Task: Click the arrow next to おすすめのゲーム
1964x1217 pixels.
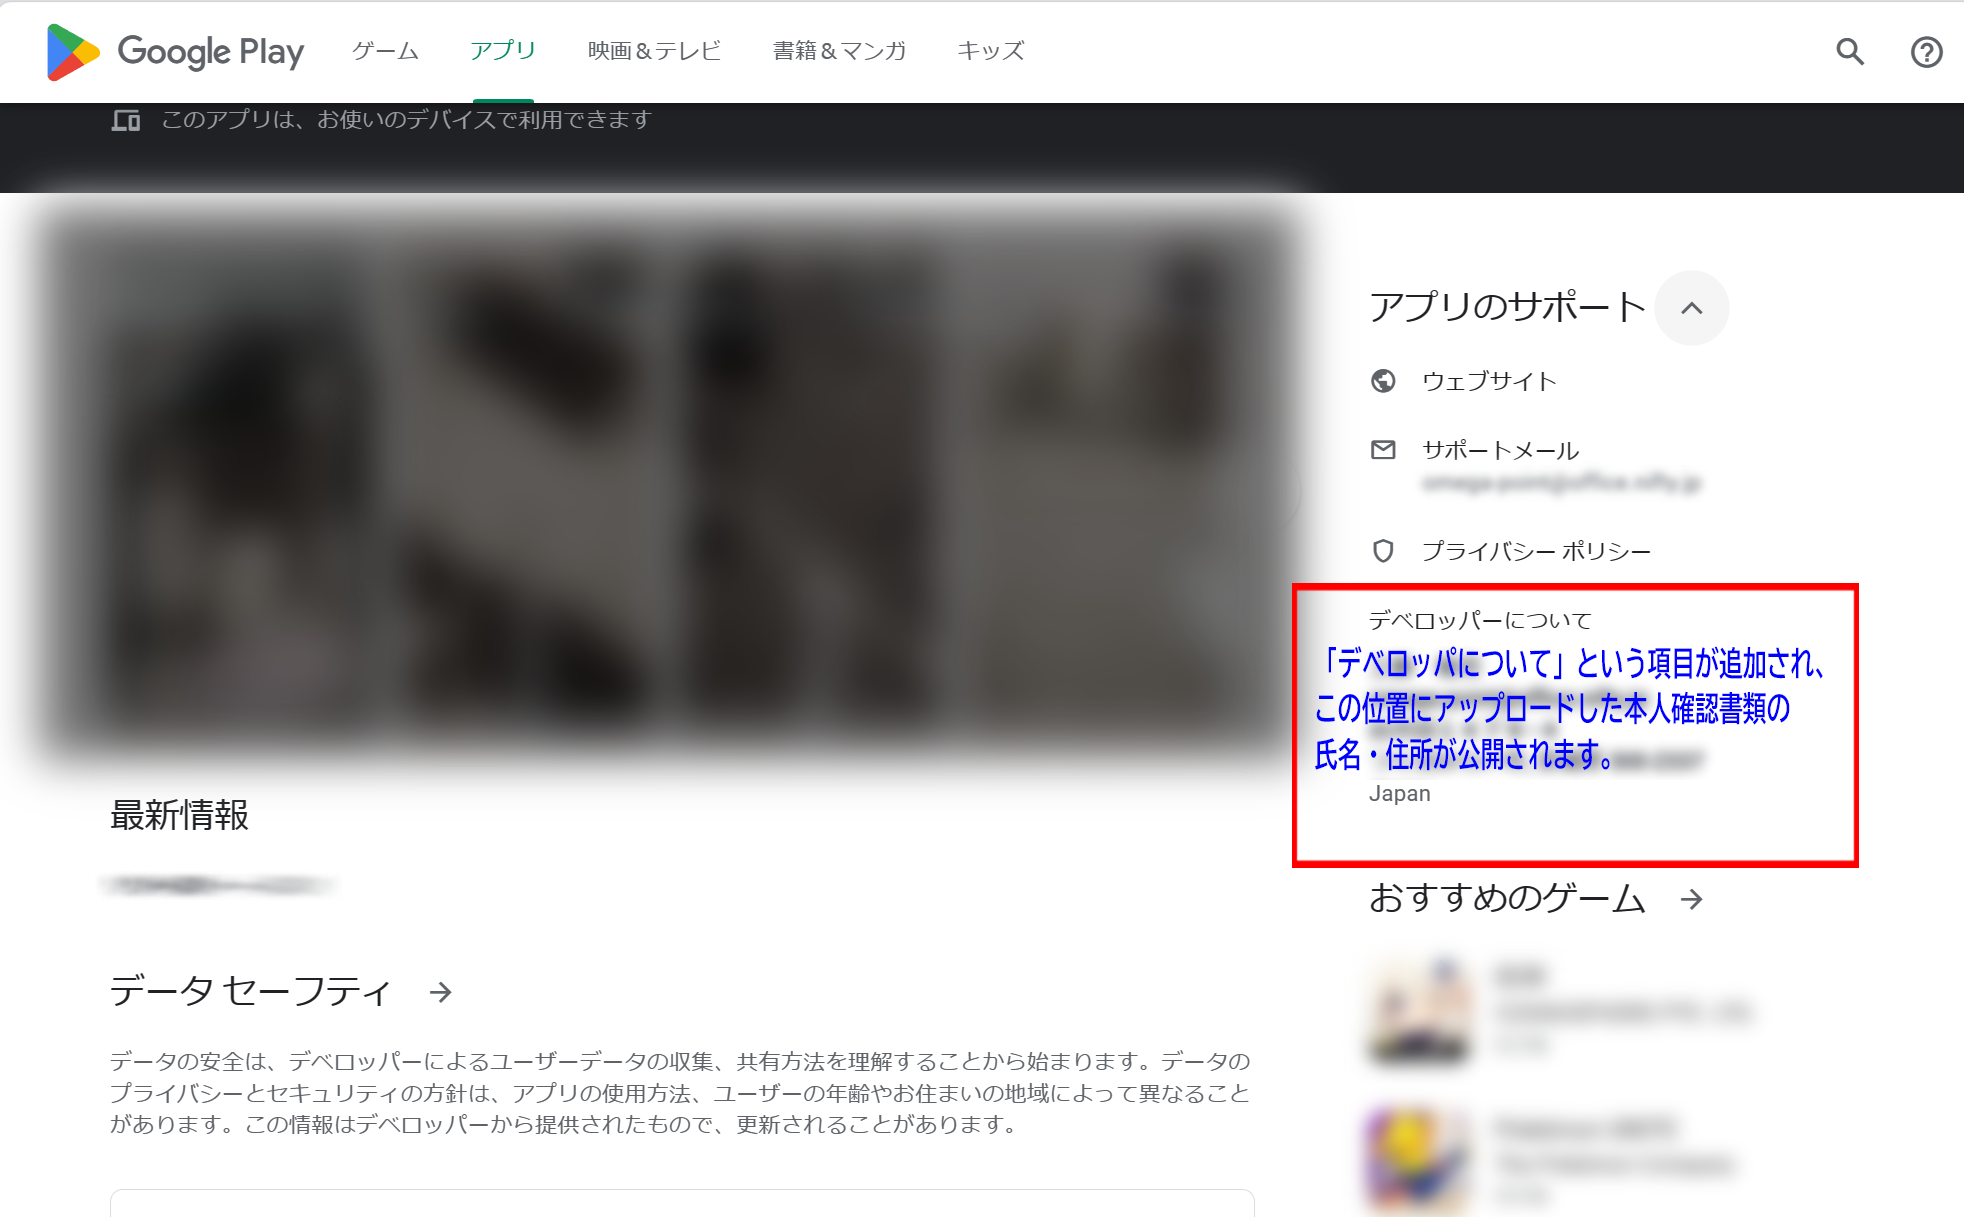Action: coord(1693,899)
